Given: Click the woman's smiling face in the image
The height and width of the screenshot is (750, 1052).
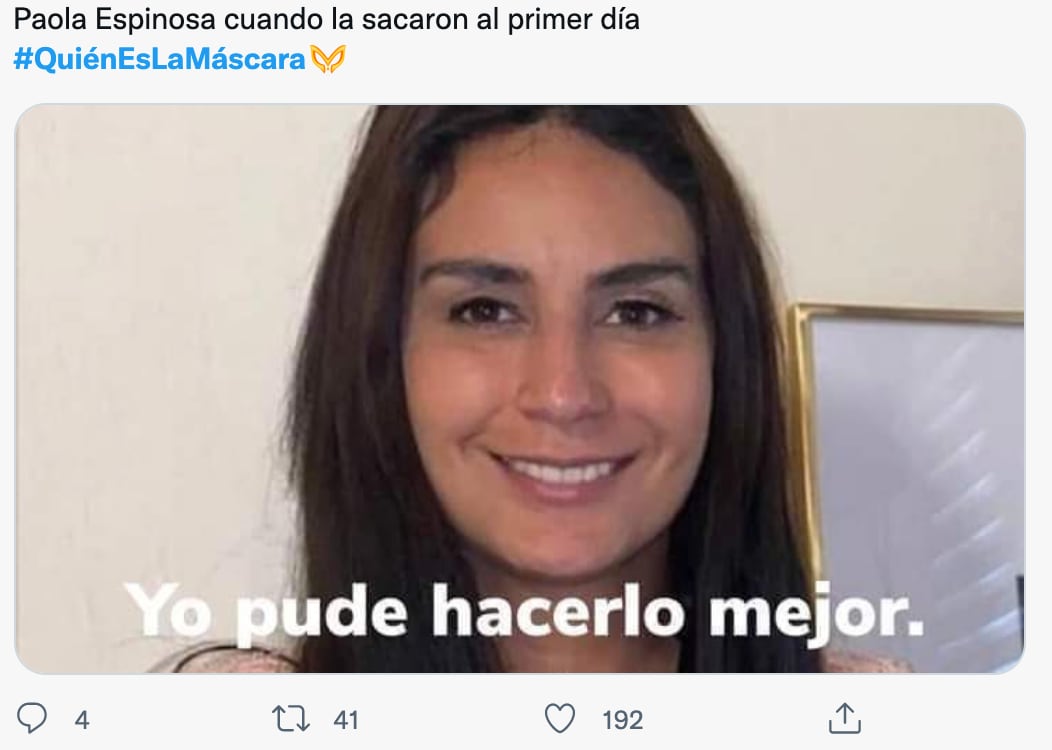Looking at the screenshot, I should pyautogui.click(x=557, y=362).
